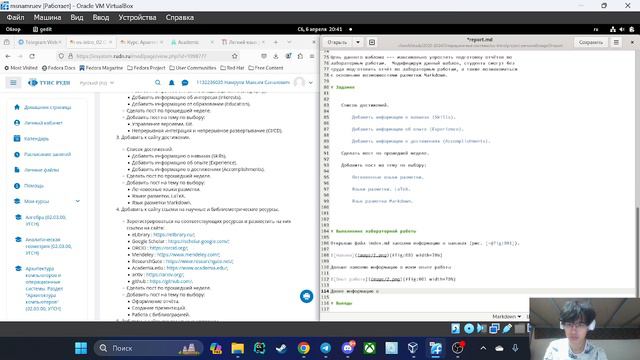
Task: Switch to the Telegram Web tab
Action: click(40, 42)
